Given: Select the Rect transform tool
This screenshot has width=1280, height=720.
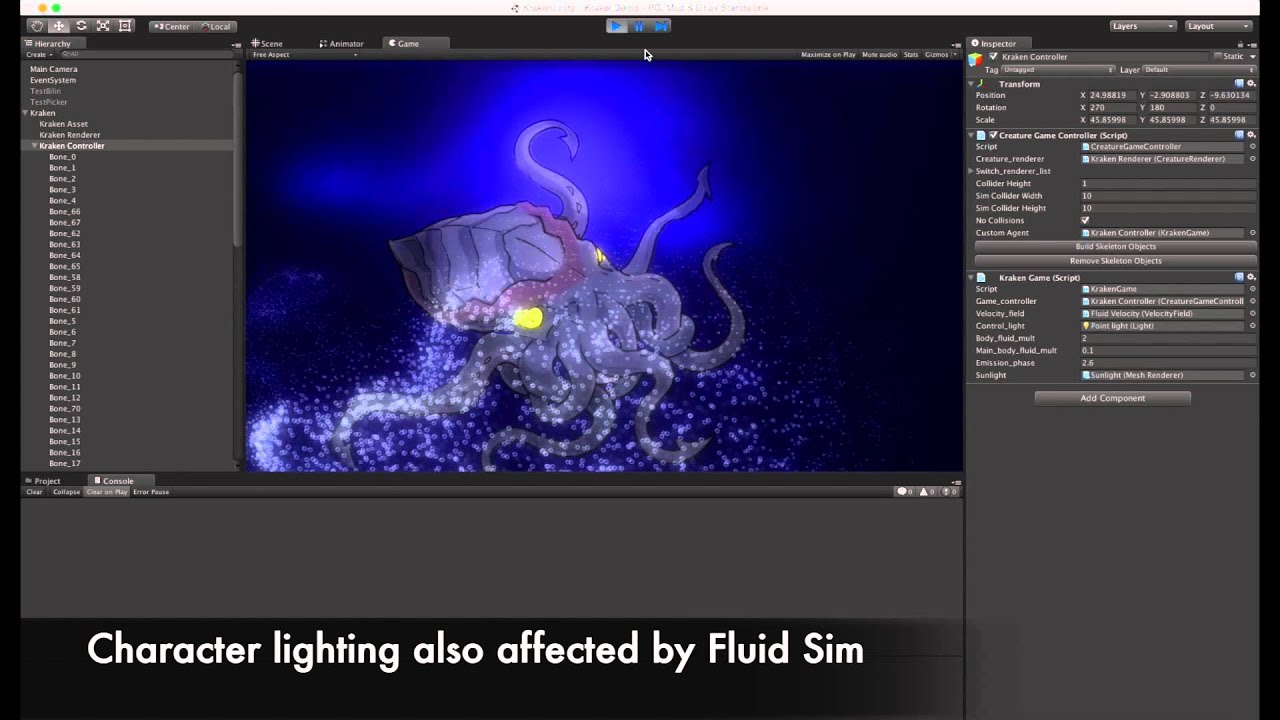Looking at the screenshot, I should coord(123,25).
